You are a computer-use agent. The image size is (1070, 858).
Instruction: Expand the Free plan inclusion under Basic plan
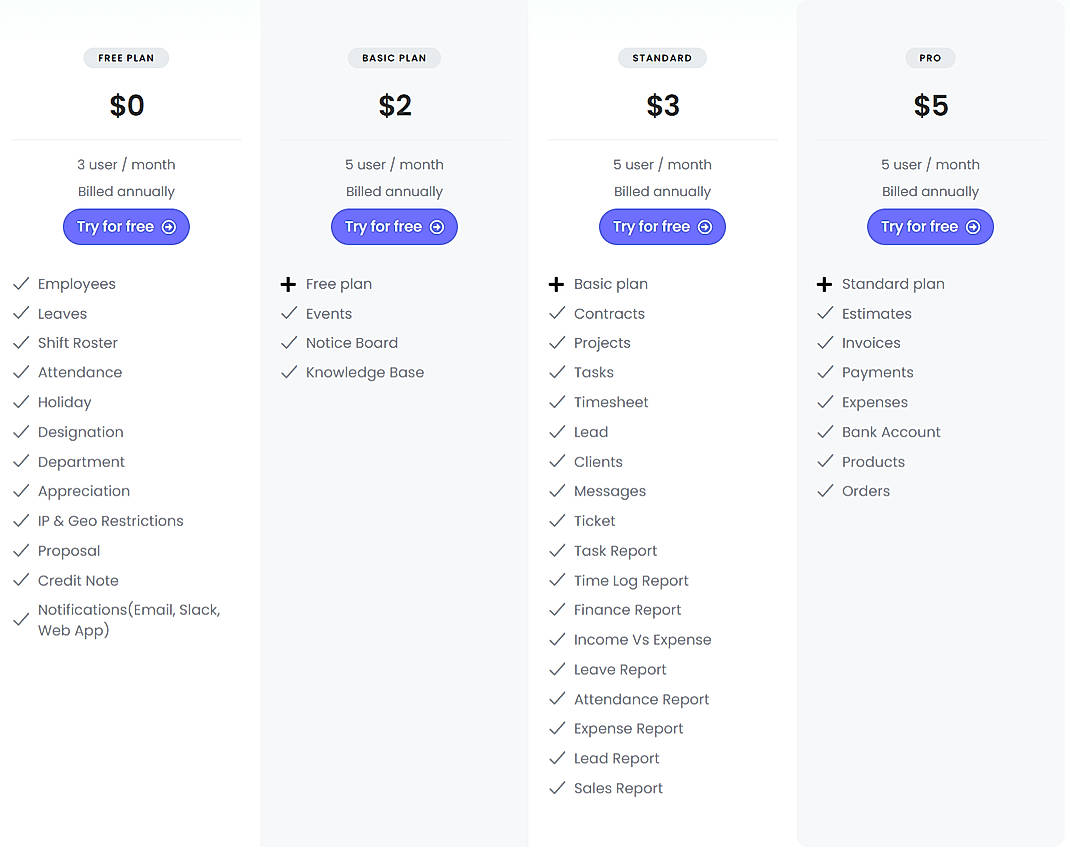pos(289,284)
